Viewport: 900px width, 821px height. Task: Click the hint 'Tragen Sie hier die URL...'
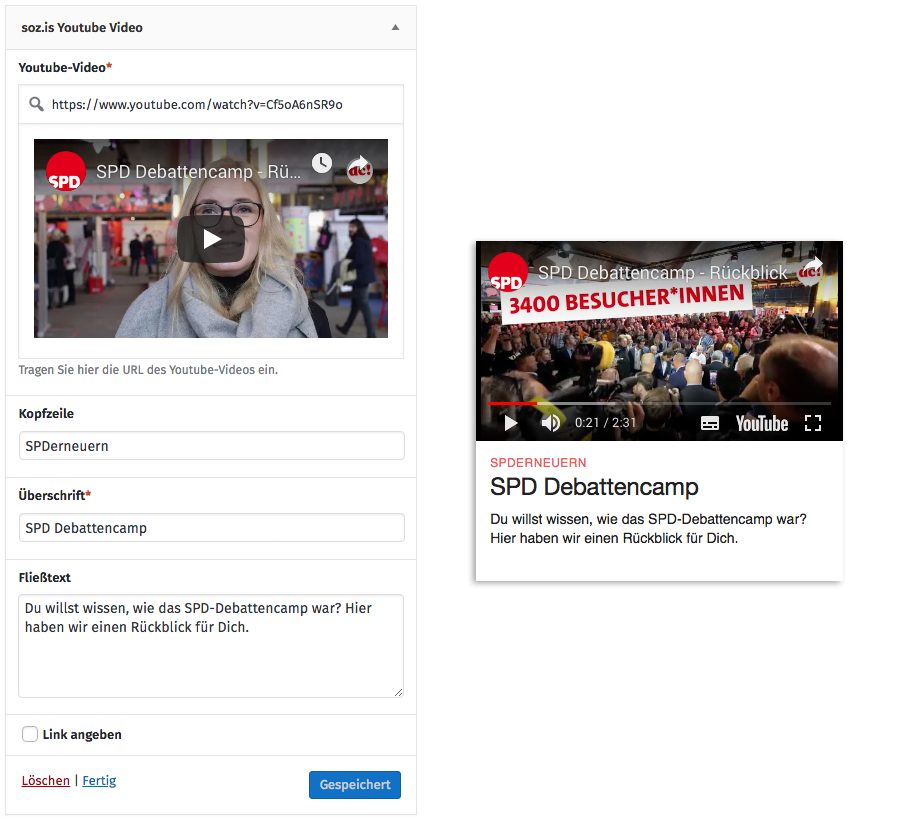148,370
